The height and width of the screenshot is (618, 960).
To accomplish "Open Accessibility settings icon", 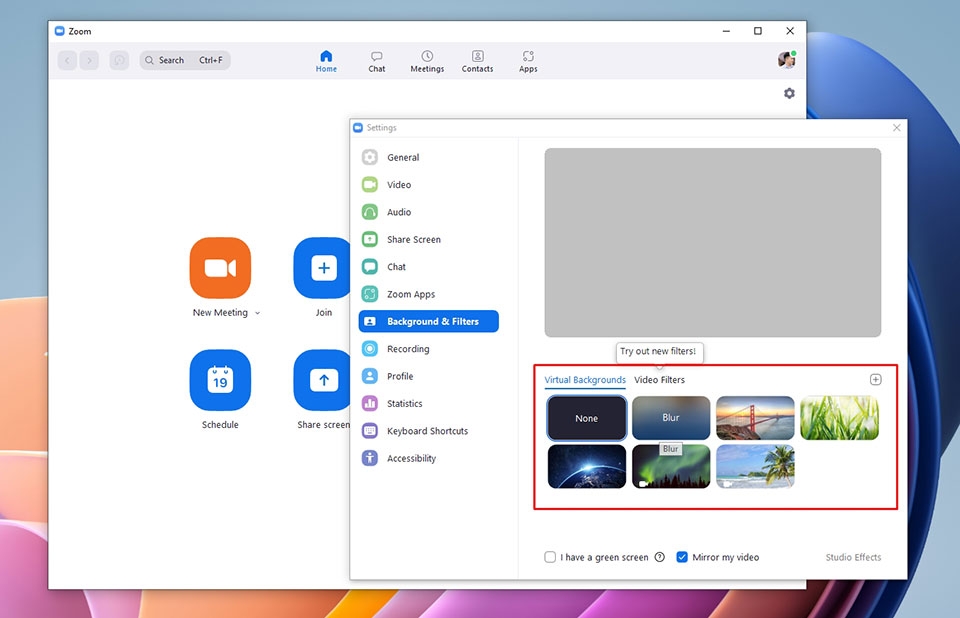I will pos(370,458).
